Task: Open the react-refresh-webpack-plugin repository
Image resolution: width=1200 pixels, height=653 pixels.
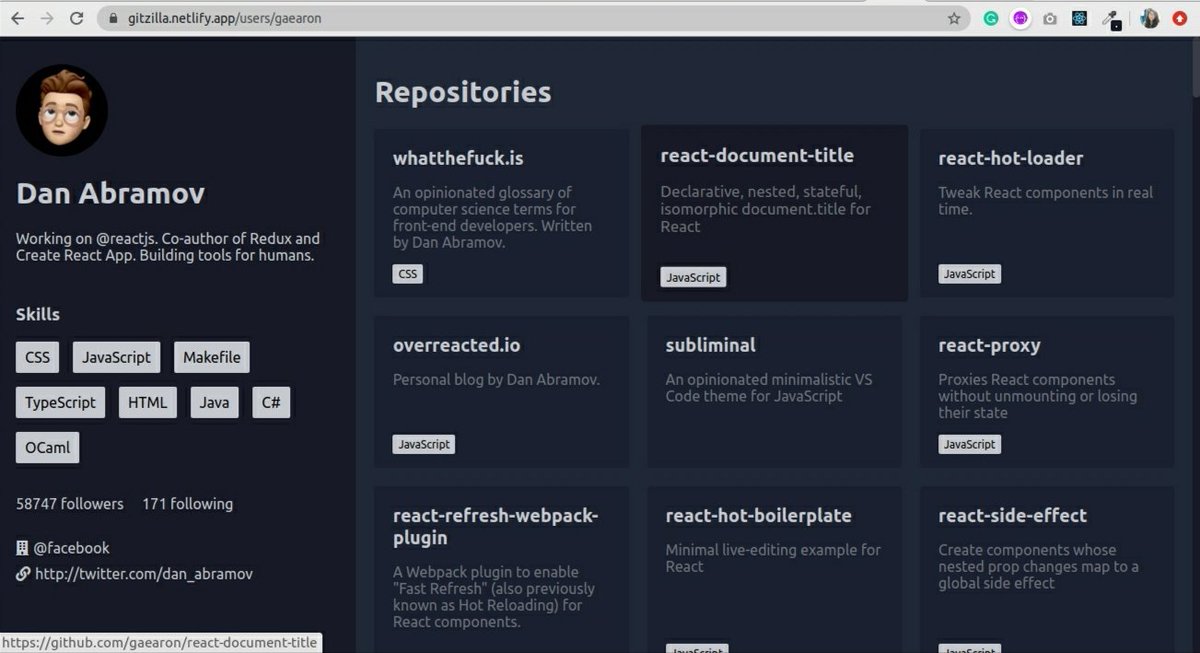Action: click(502, 570)
